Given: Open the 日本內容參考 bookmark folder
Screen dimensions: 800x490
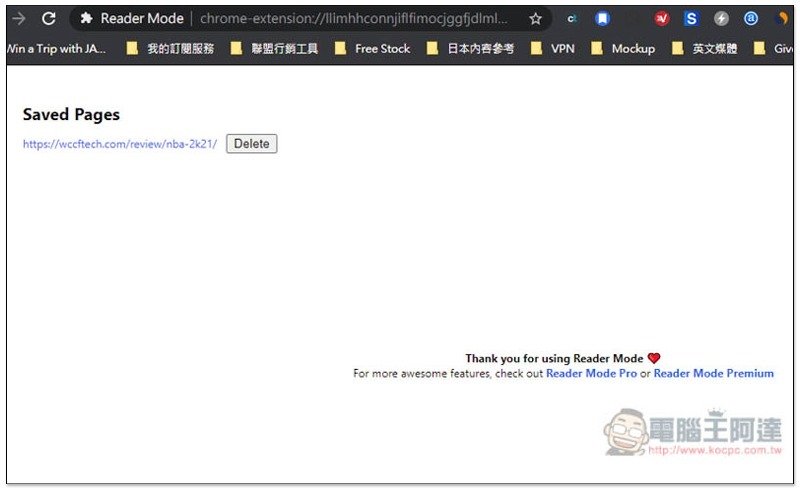Looking at the screenshot, I should pyautogui.click(x=470, y=49).
